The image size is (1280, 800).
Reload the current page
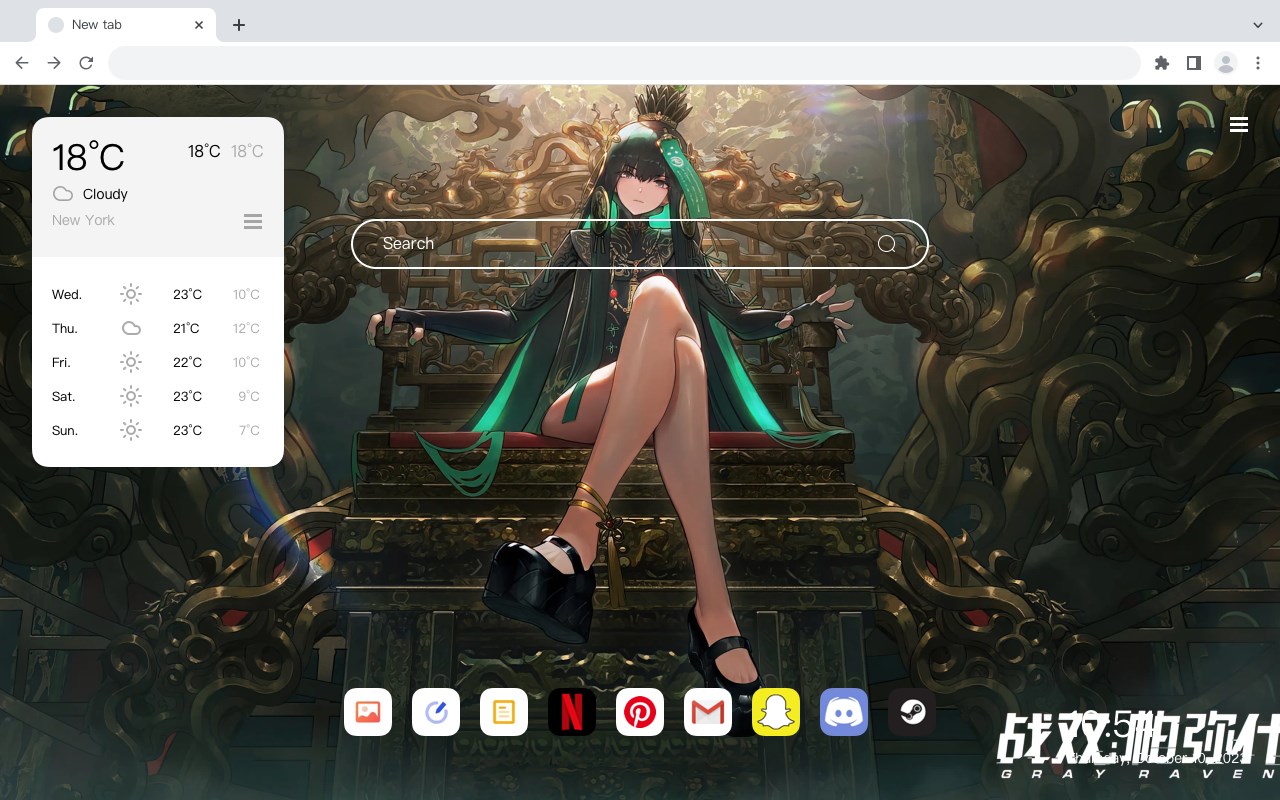[x=86, y=63]
